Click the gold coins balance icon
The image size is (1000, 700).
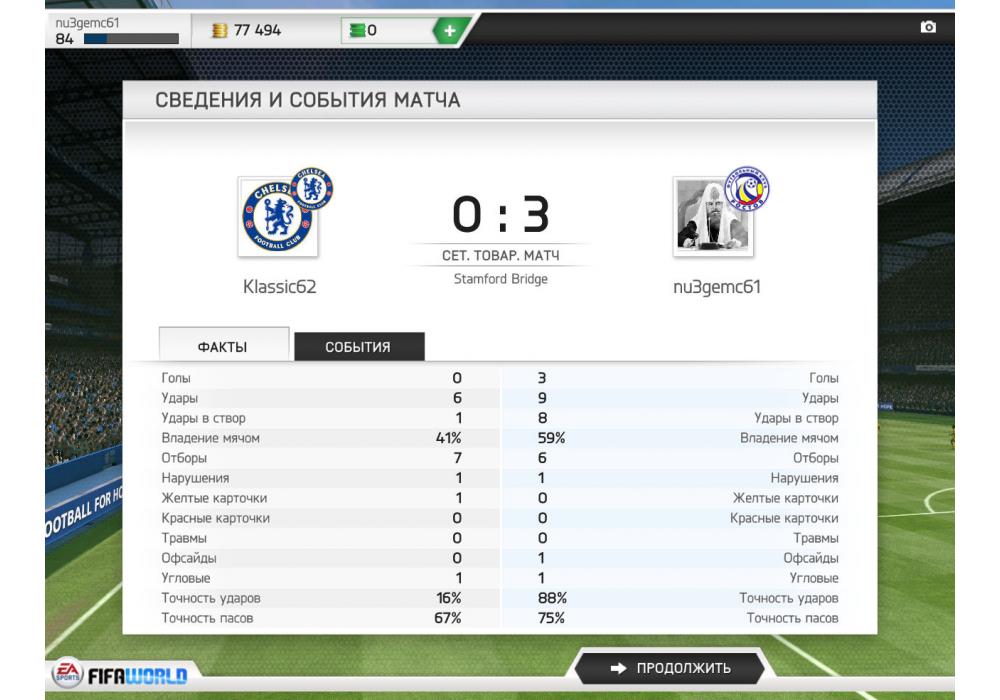[x=219, y=30]
